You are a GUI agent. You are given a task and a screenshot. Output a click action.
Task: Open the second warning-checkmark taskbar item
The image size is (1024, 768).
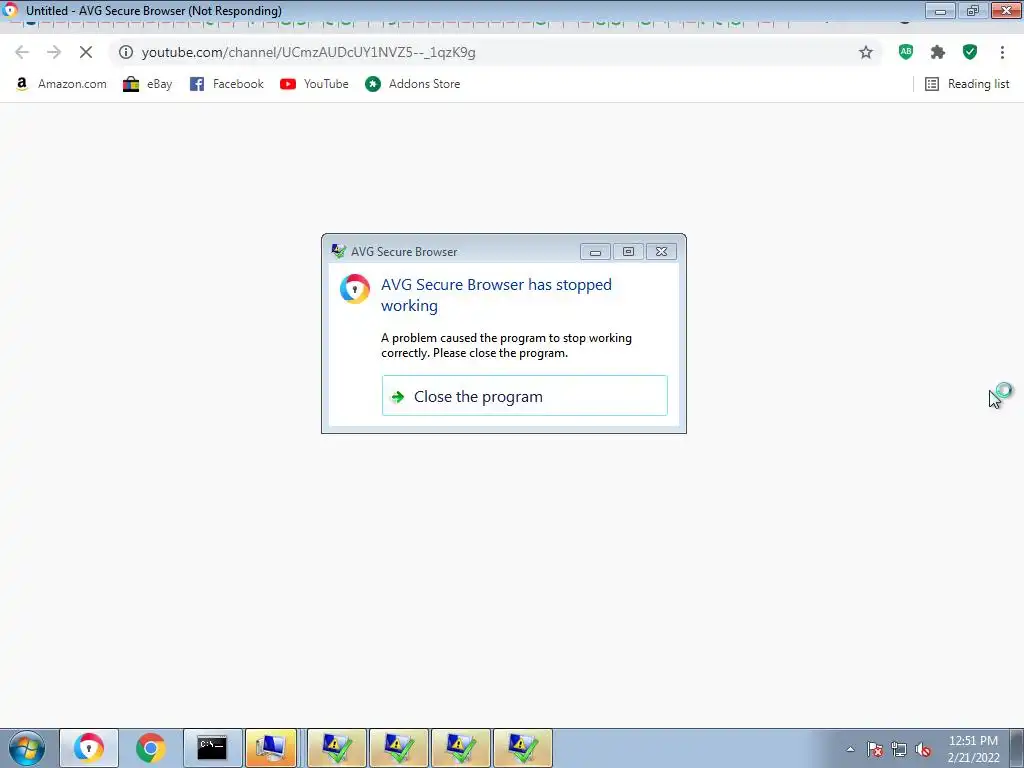pyautogui.click(x=399, y=748)
